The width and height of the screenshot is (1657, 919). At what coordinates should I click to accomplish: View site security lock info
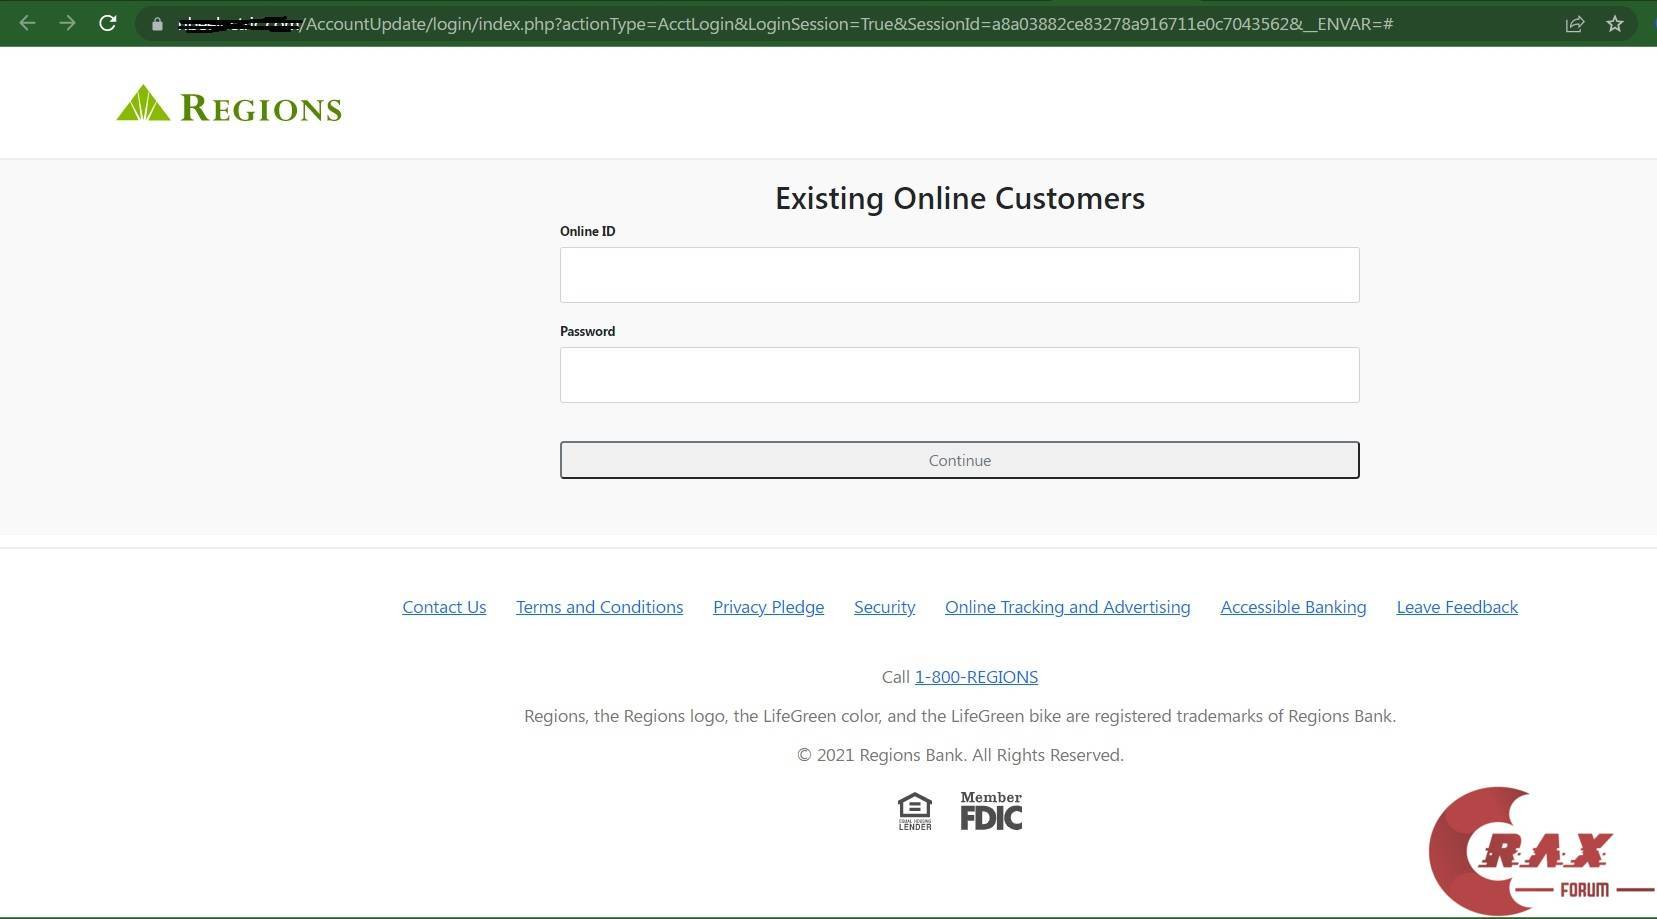click(x=157, y=24)
